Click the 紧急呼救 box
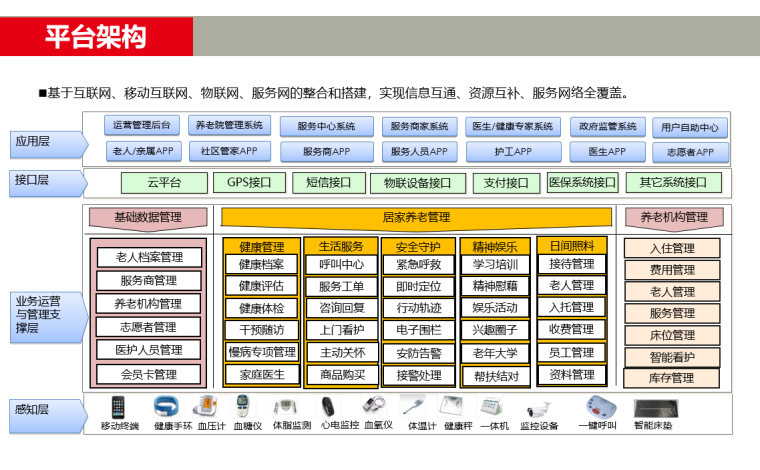Screen dimensions: 760x470 coord(418,265)
